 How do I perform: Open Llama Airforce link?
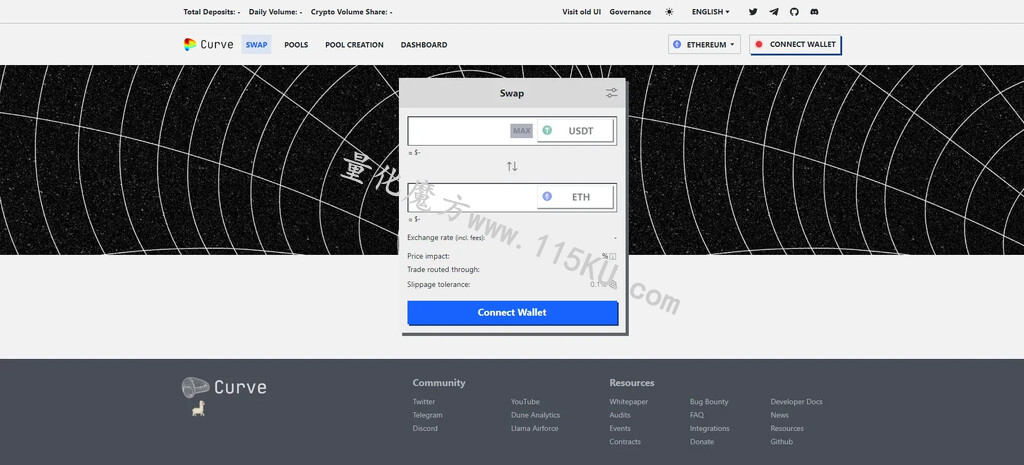[x=534, y=428]
